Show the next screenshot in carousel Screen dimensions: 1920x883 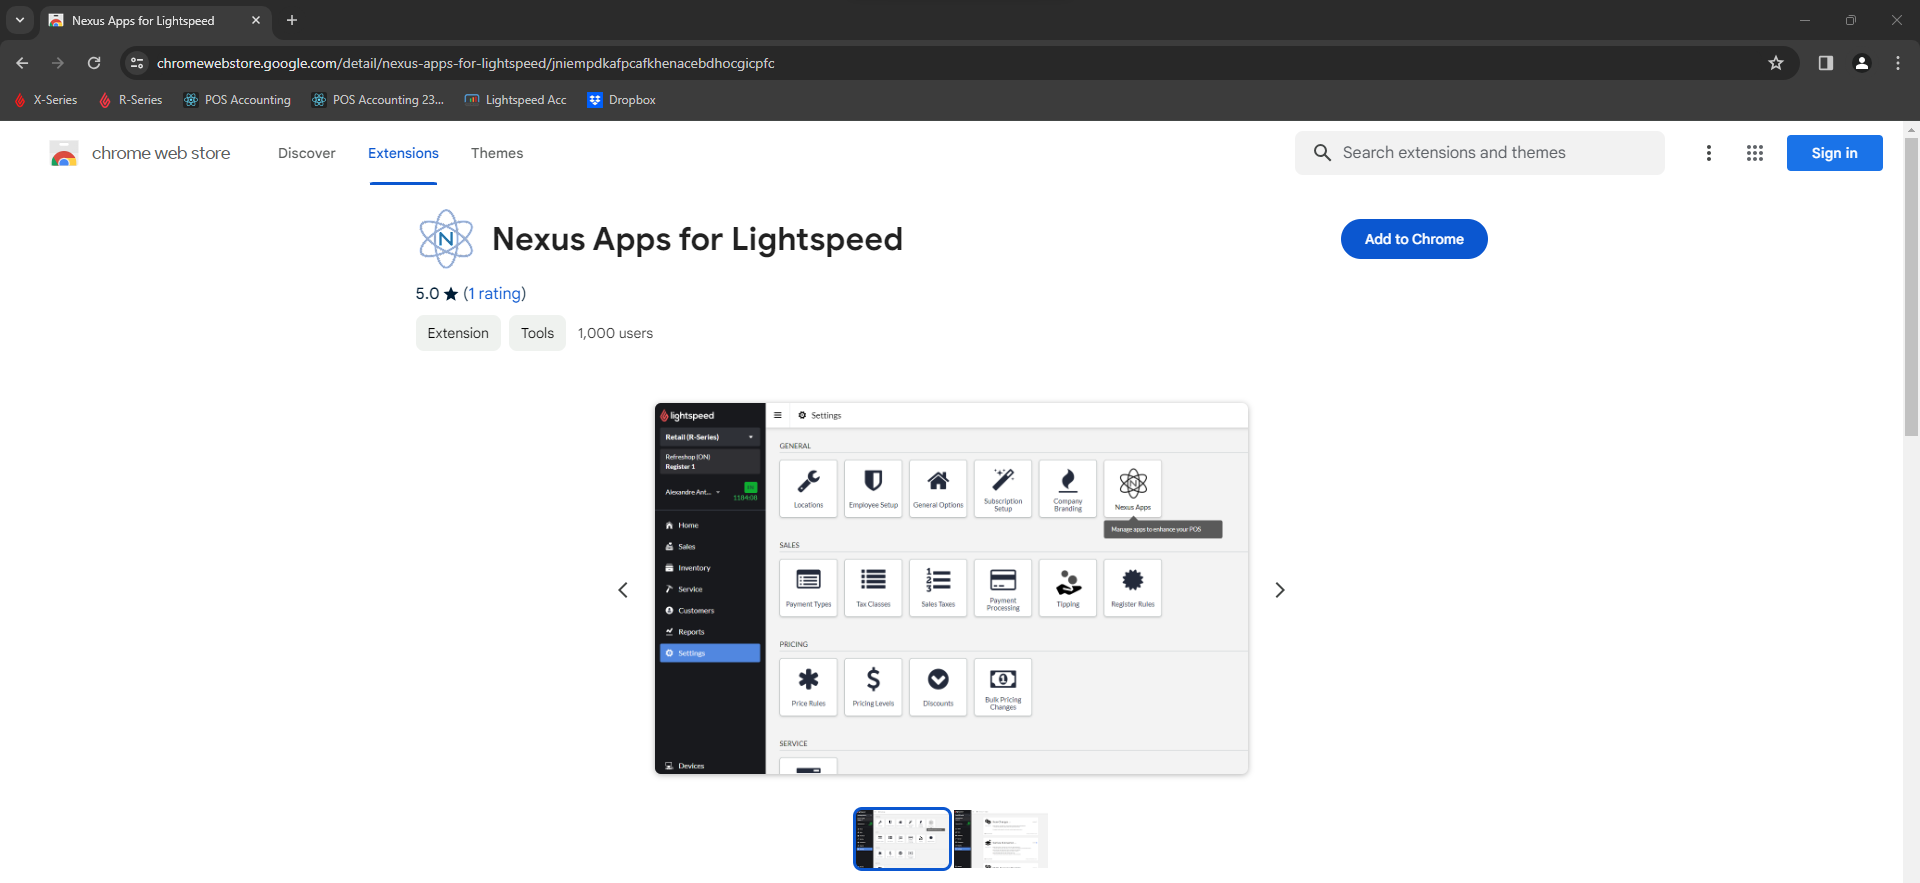[x=1280, y=590]
